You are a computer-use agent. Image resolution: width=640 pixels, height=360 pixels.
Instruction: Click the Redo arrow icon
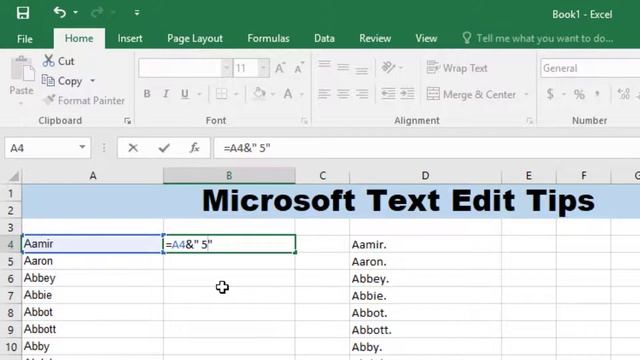pyautogui.click(x=97, y=13)
